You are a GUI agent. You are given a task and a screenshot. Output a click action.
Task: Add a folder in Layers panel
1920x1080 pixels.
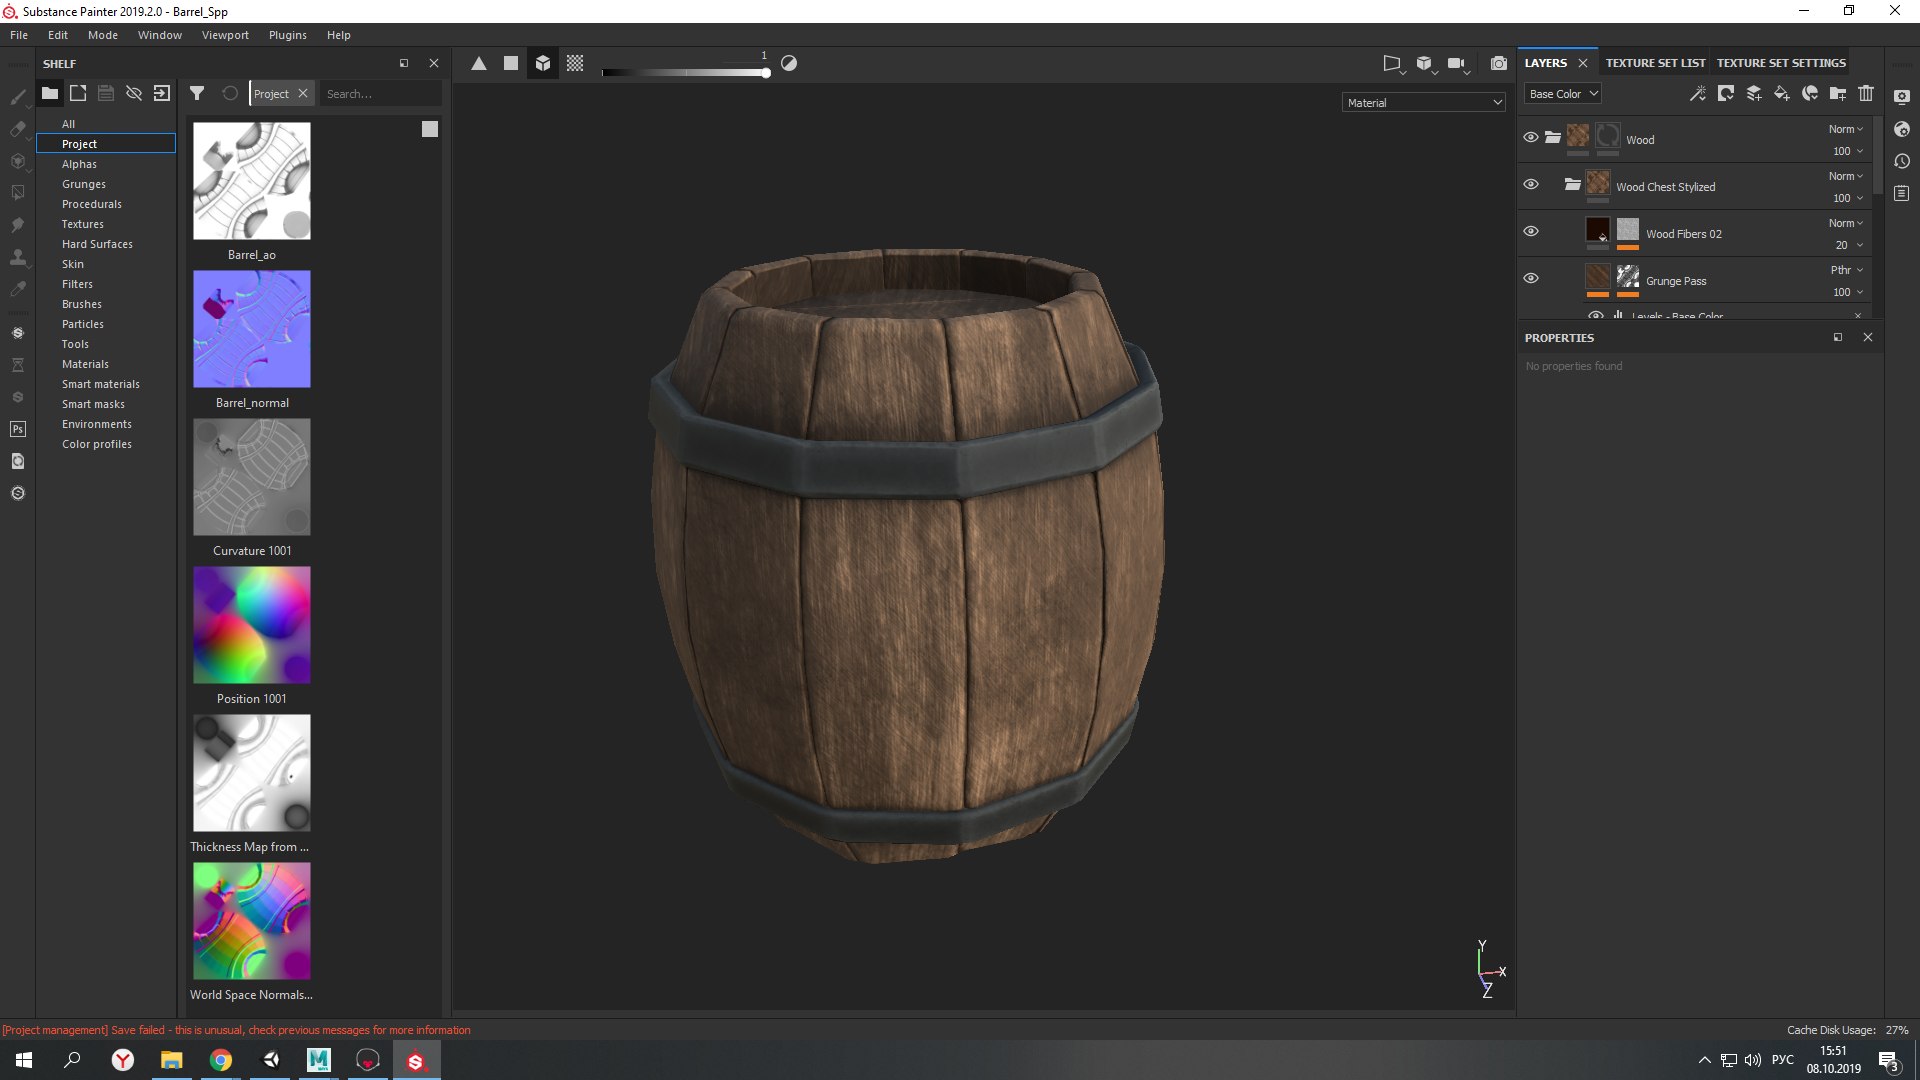click(x=1838, y=93)
